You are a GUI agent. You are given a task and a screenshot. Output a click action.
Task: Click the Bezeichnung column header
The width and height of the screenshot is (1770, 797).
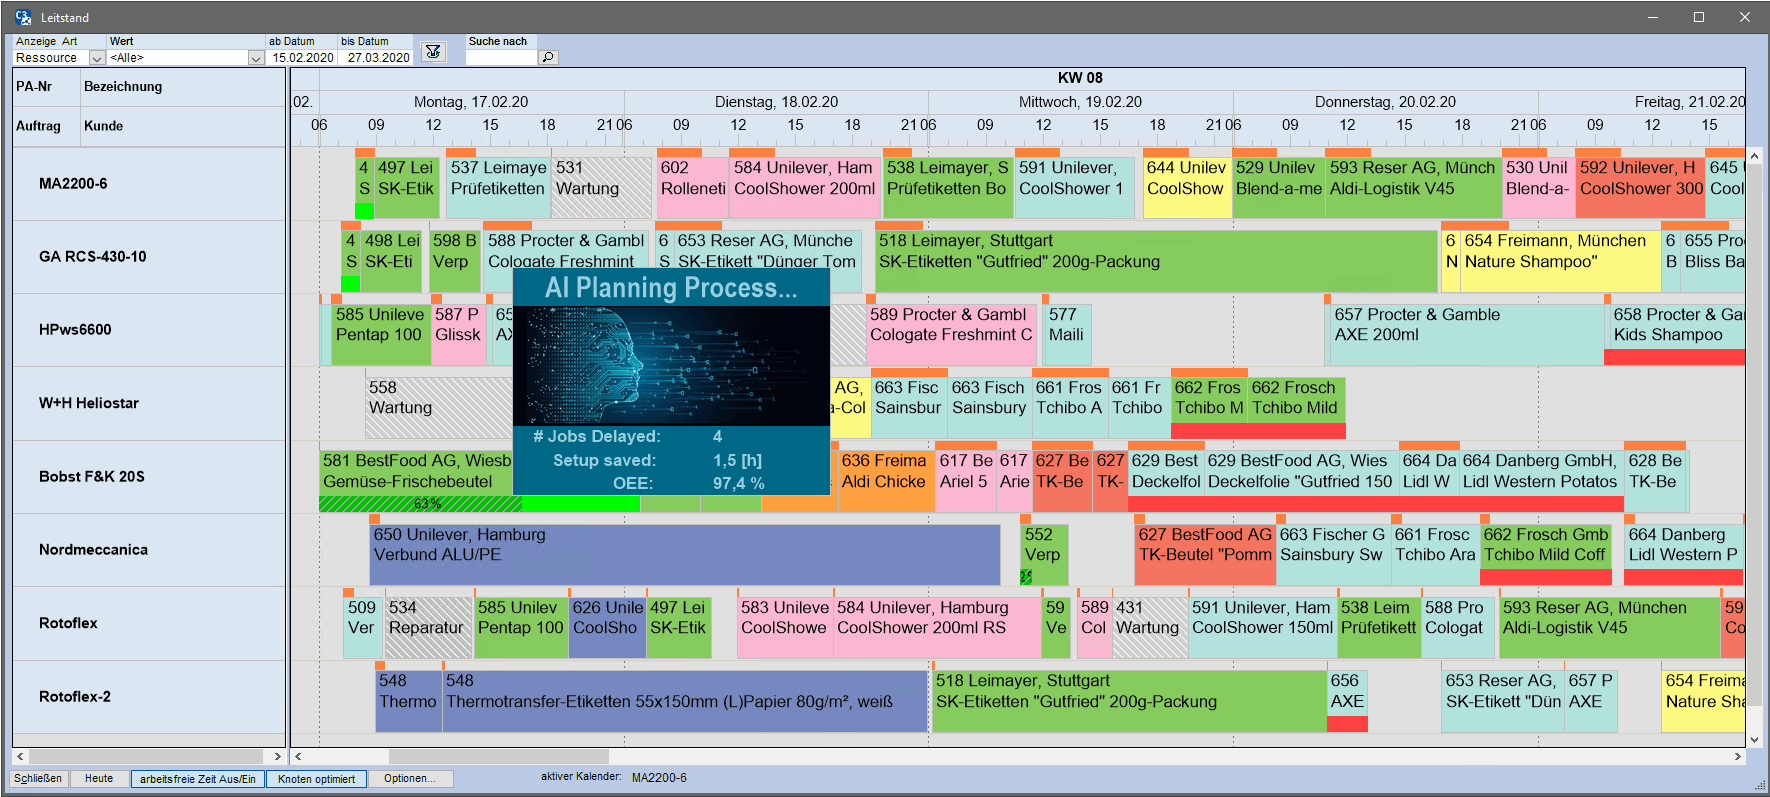[183, 87]
